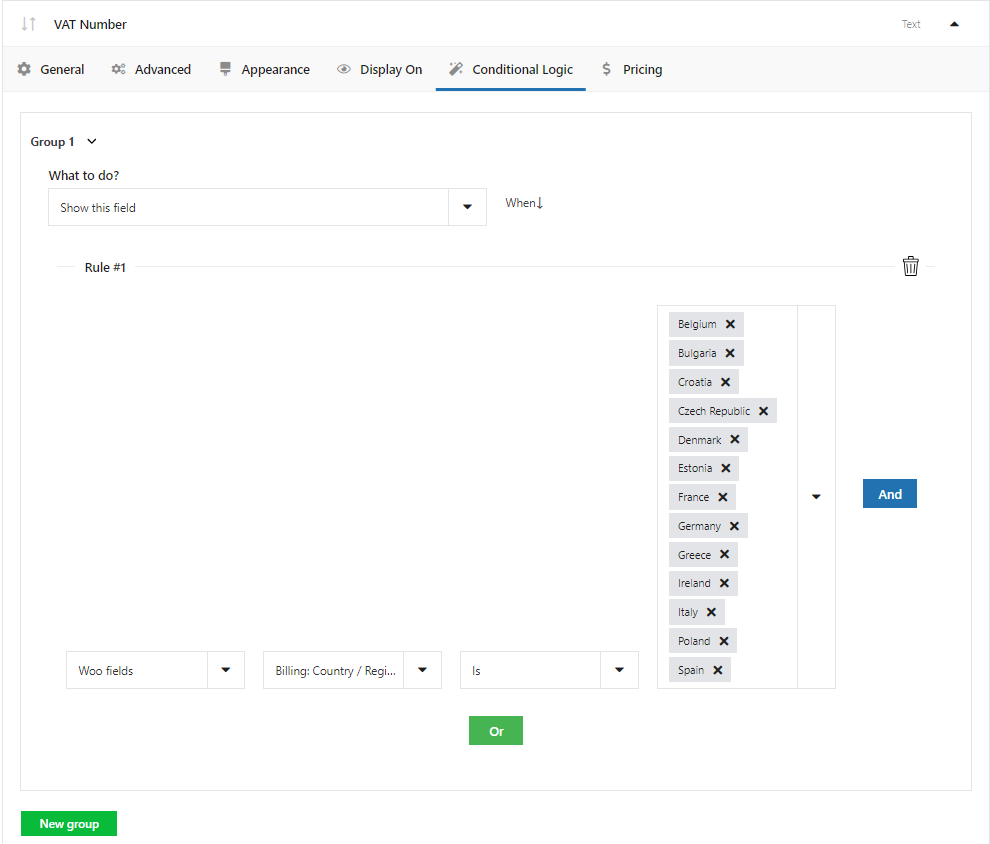
Task: Open the Billing: Country / Region dropdown
Action: pos(422,670)
